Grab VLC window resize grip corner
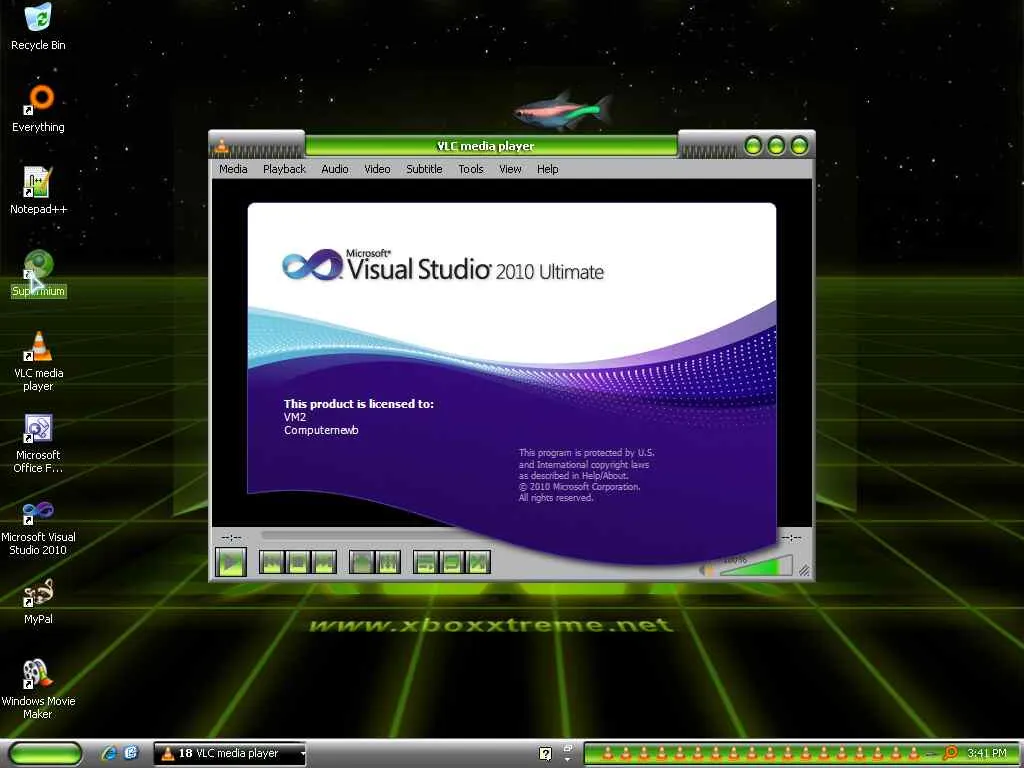Viewport: 1024px width, 768px height. [805, 570]
